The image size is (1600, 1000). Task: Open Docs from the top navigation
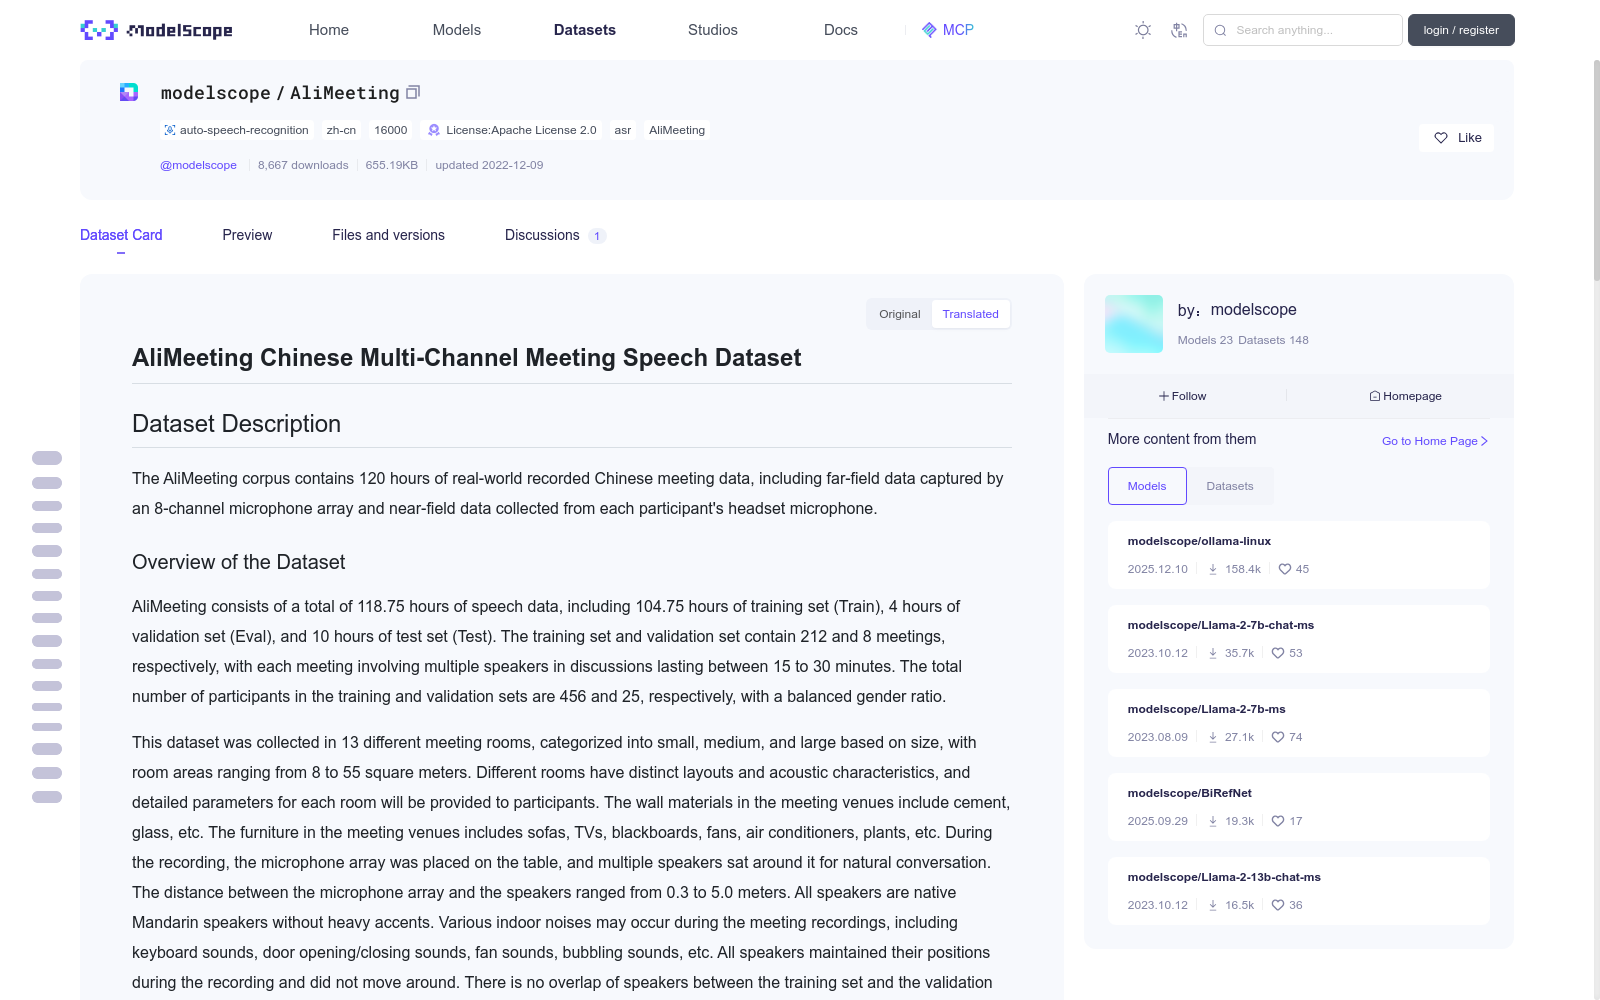(x=841, y=30)
